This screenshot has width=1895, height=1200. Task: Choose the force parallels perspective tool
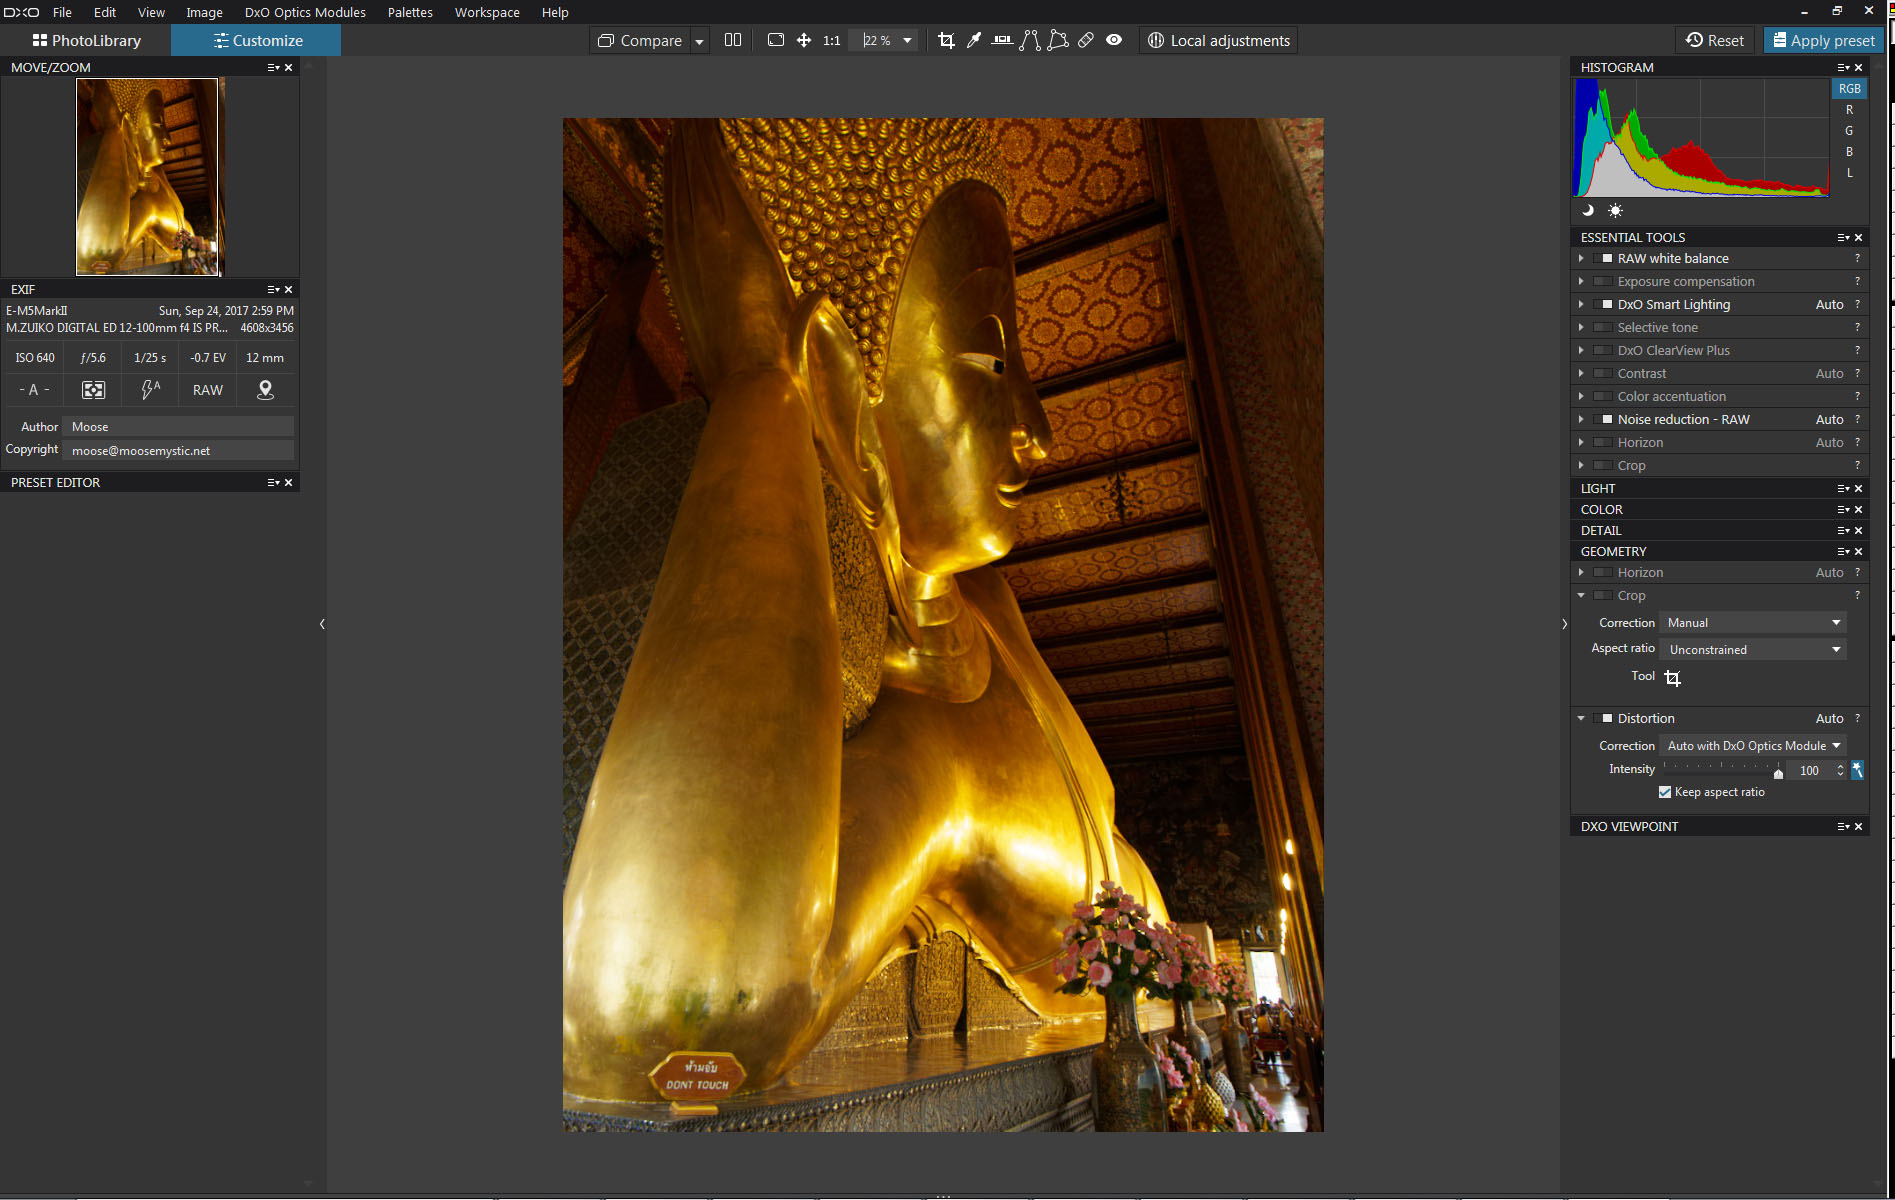[1030, 40]
